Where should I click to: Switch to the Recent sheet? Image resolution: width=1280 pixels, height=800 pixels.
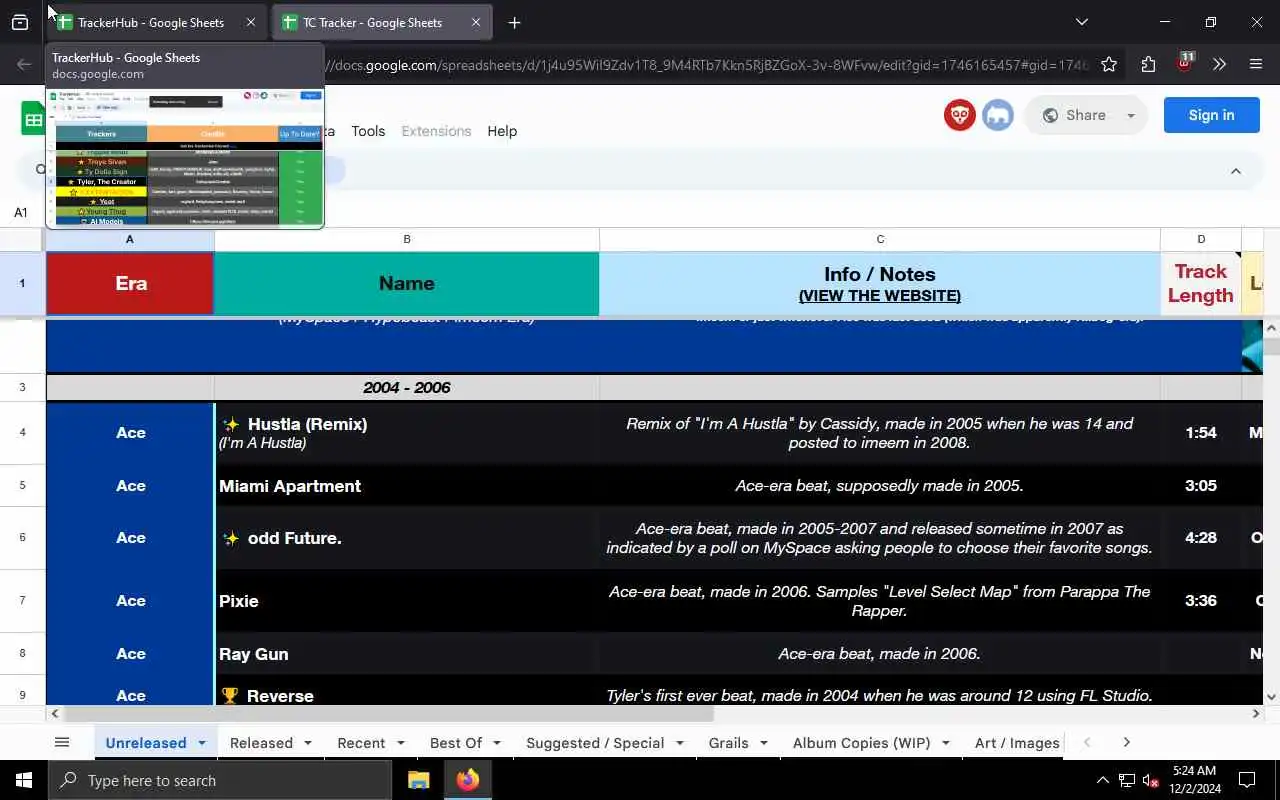click(361, 743)
